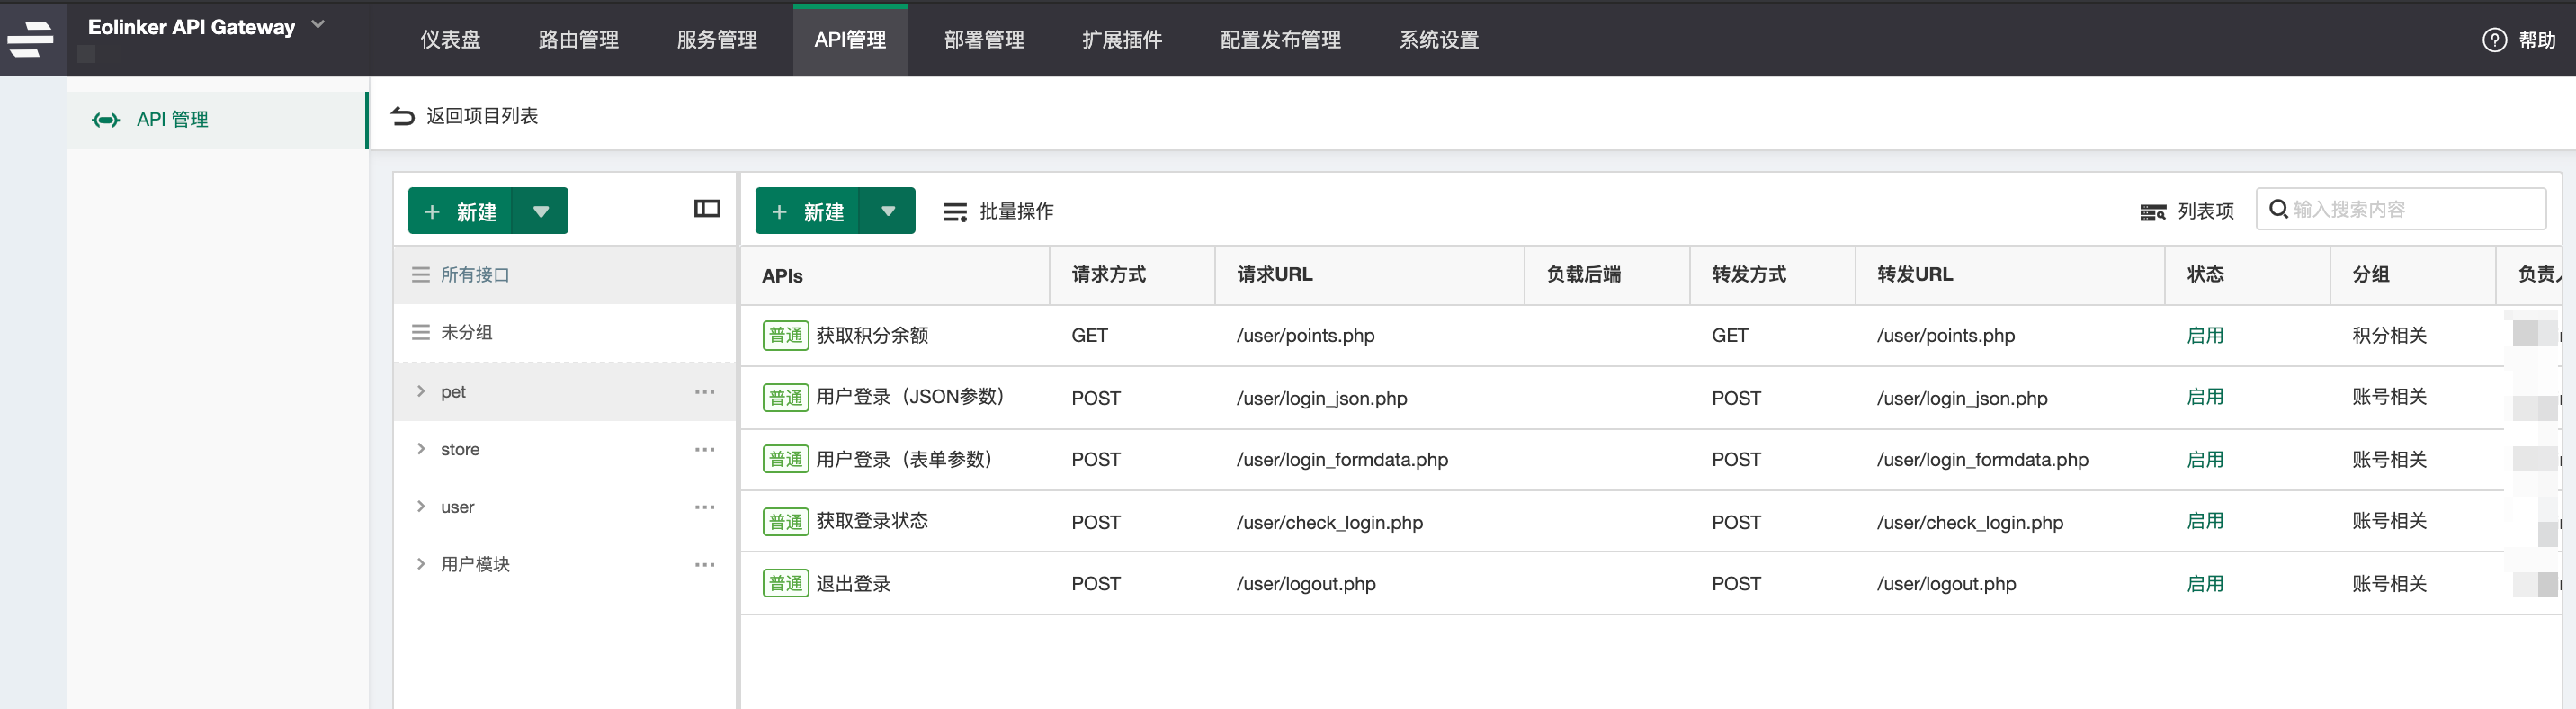Open the Eolinker API Gateway project dropdown
Viewport: 2576px width, 709px height.
coord(318,25)
